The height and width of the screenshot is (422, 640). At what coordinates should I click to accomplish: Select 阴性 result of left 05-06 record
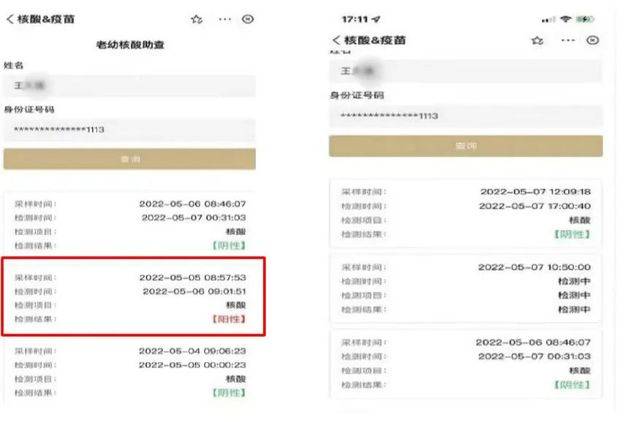pos(229,245)
